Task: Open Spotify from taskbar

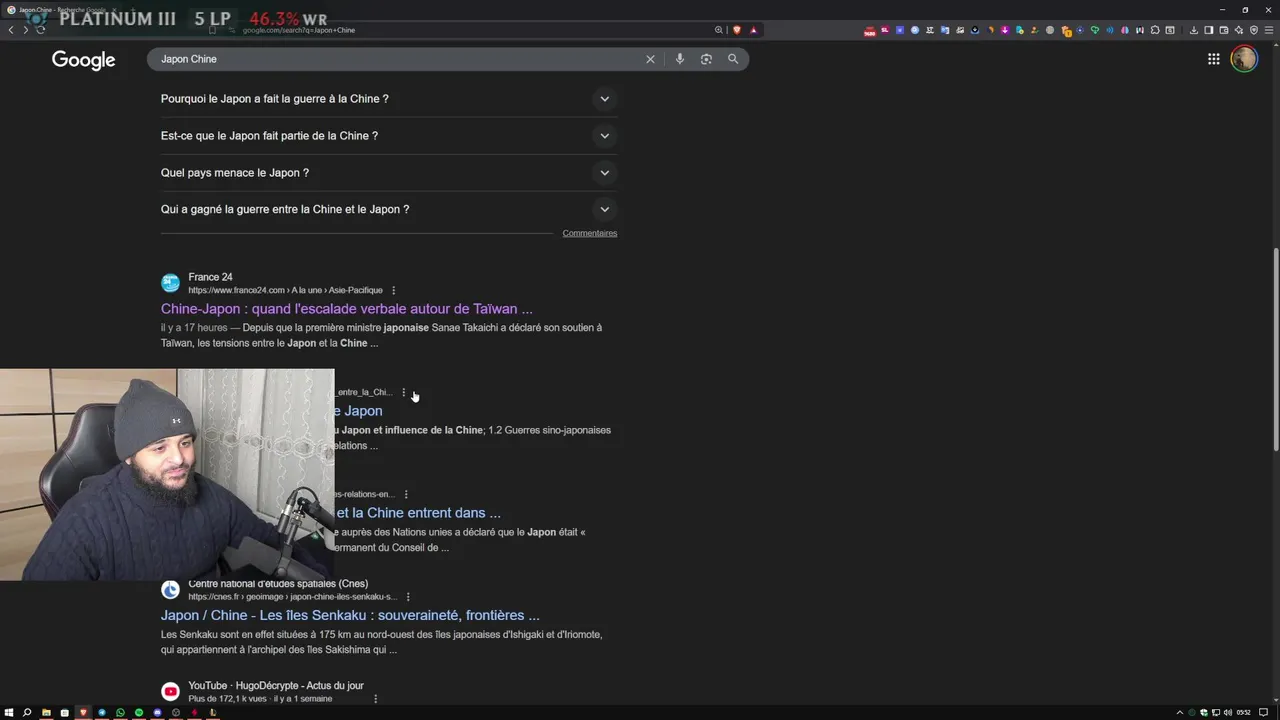Action: [139, 713]
